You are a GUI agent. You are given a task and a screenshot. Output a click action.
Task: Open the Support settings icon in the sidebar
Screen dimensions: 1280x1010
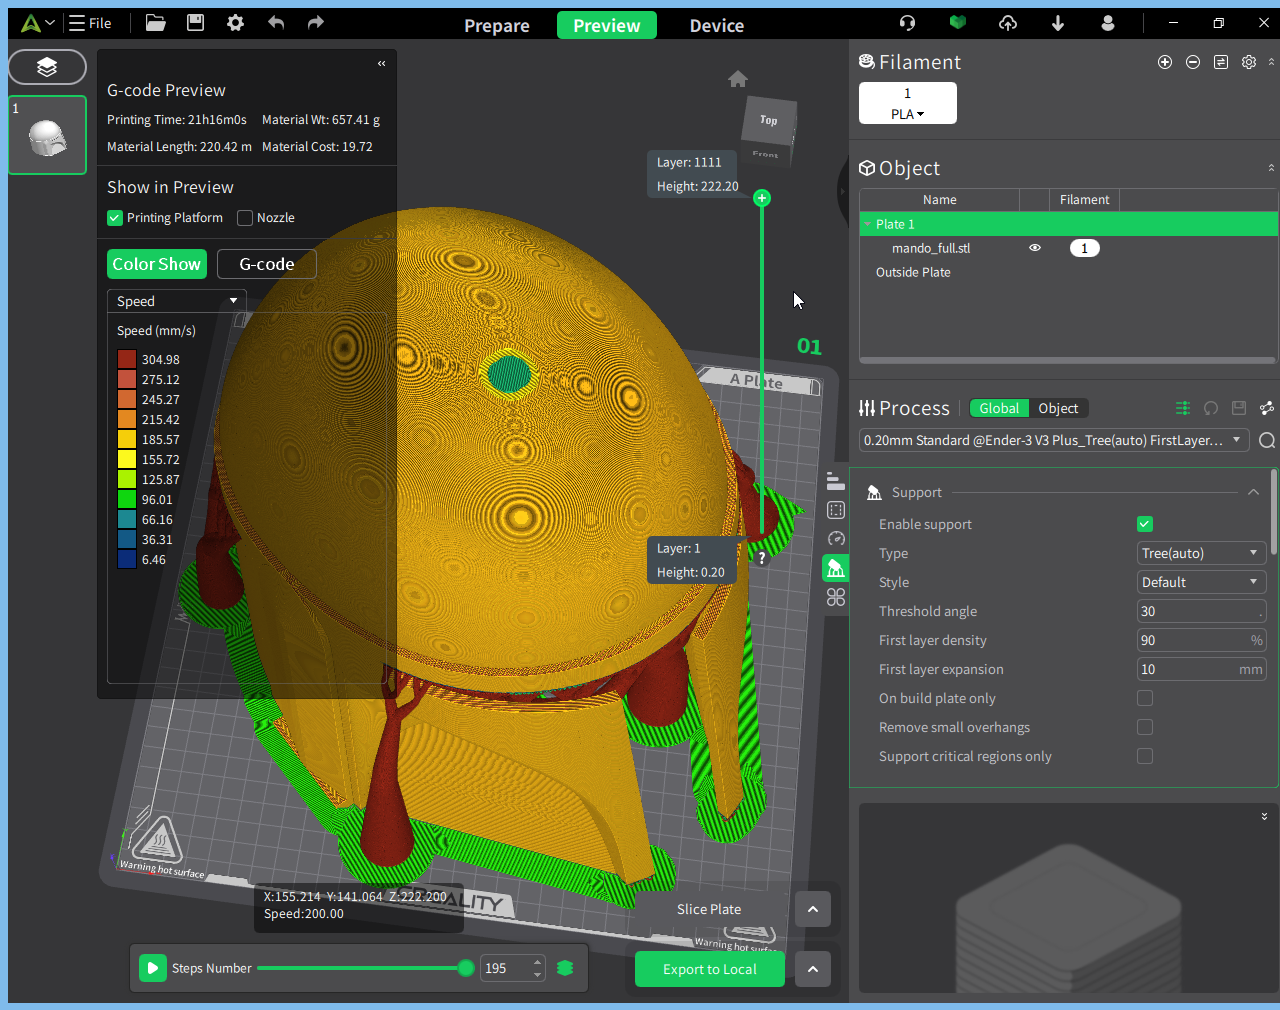835,568
